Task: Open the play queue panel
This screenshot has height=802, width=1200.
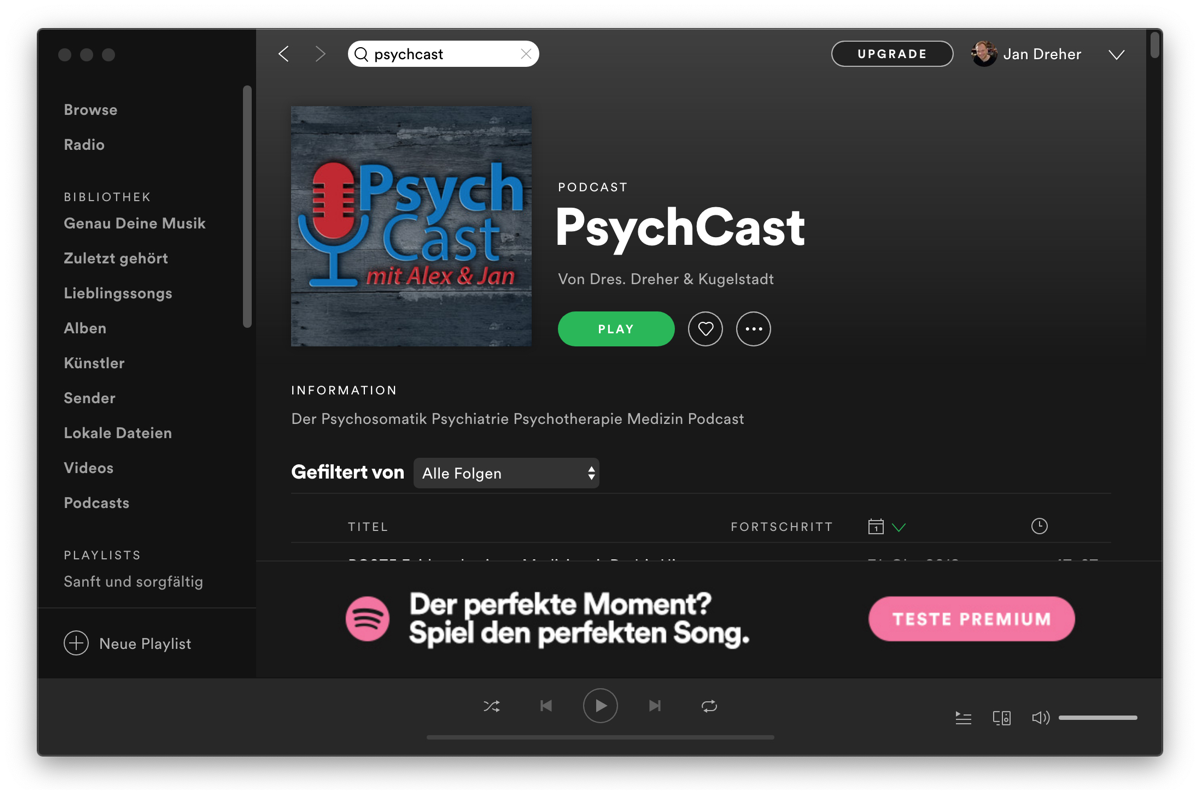Action: [x=962, y=717]
